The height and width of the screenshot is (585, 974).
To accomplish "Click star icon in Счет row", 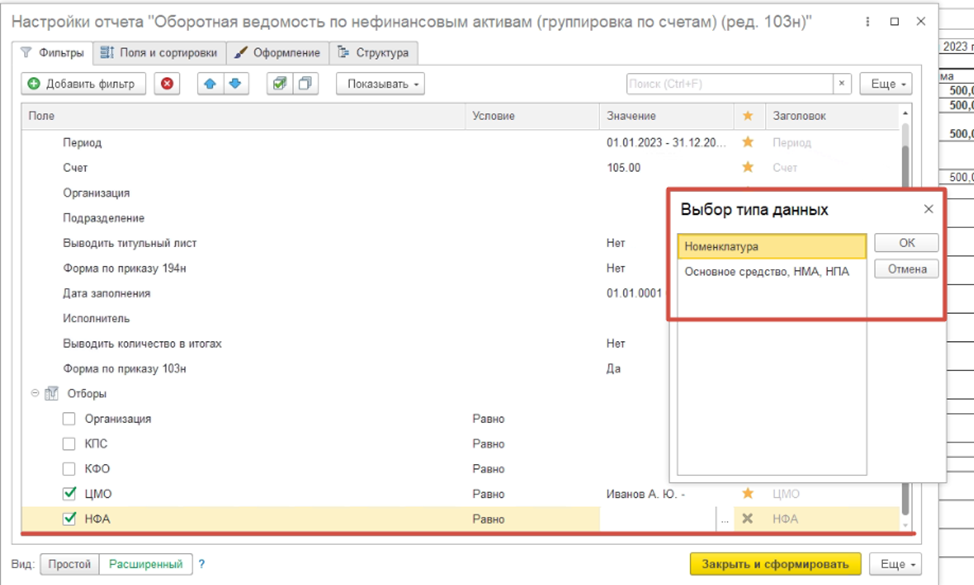I will pos(748,168).
